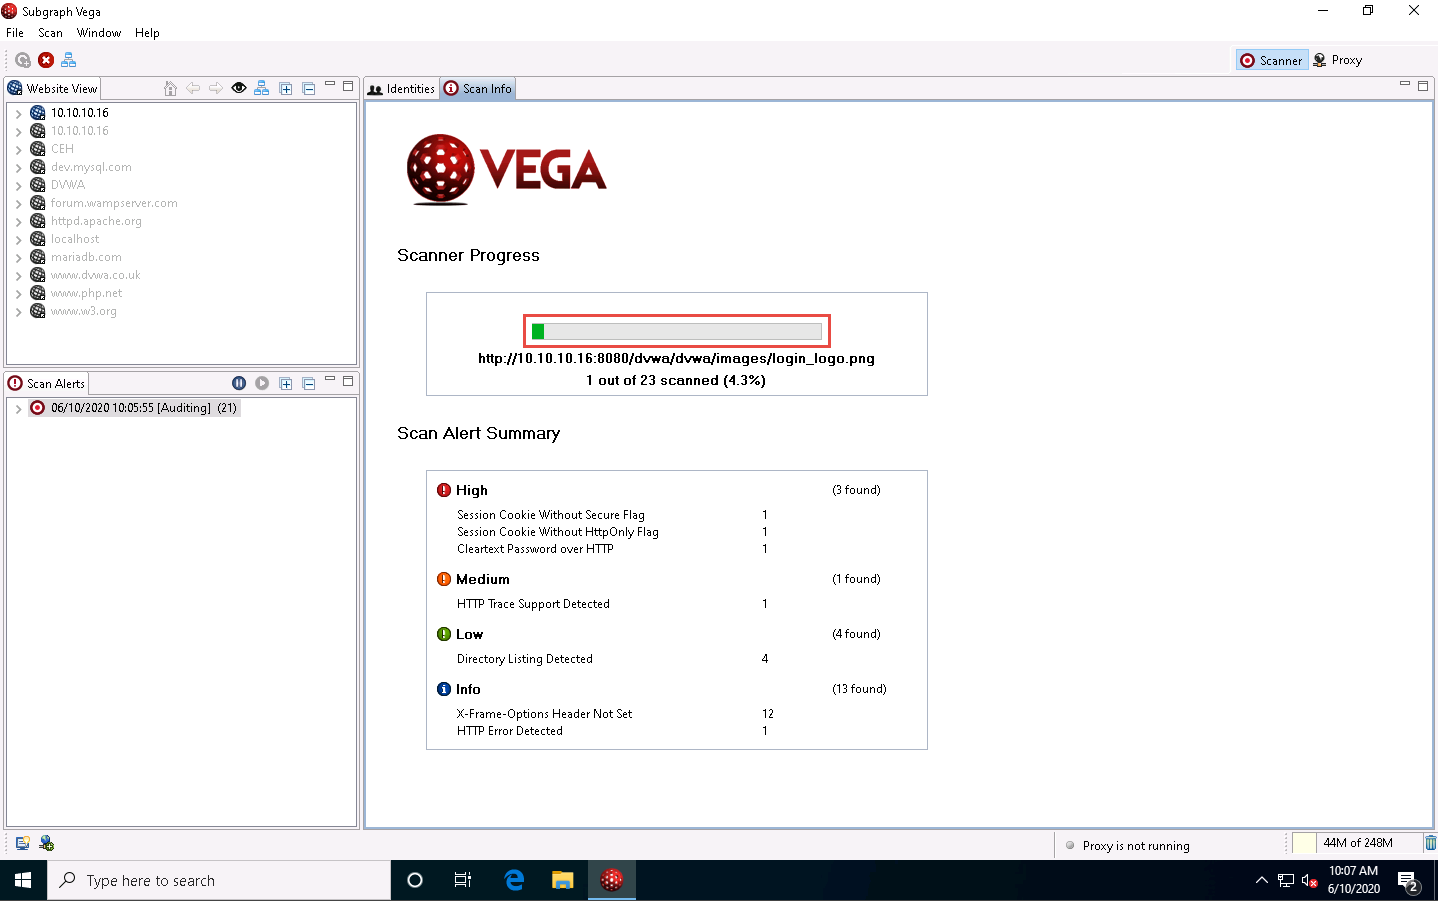The width and height of the screenshot is (1438, 901).
Task: Select the Website View tab
Action: click(53, 89)
